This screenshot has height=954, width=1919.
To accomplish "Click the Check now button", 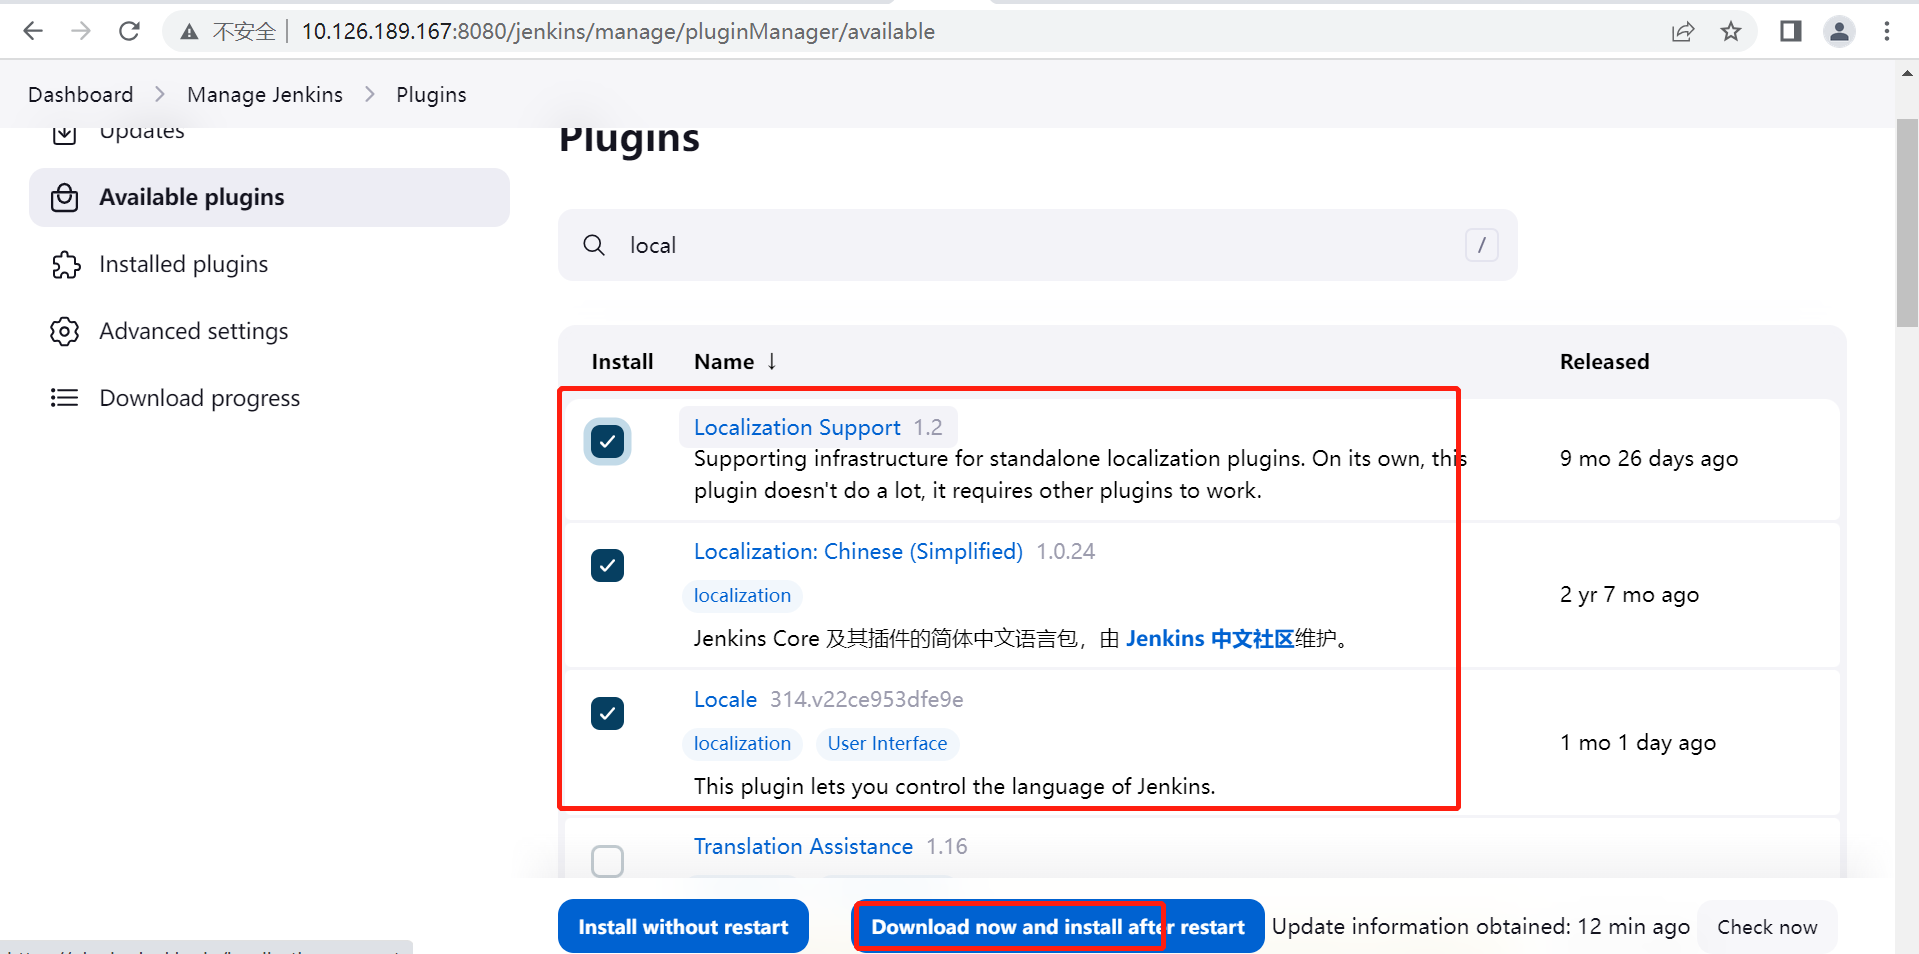I will click(x=1767, y=927).
